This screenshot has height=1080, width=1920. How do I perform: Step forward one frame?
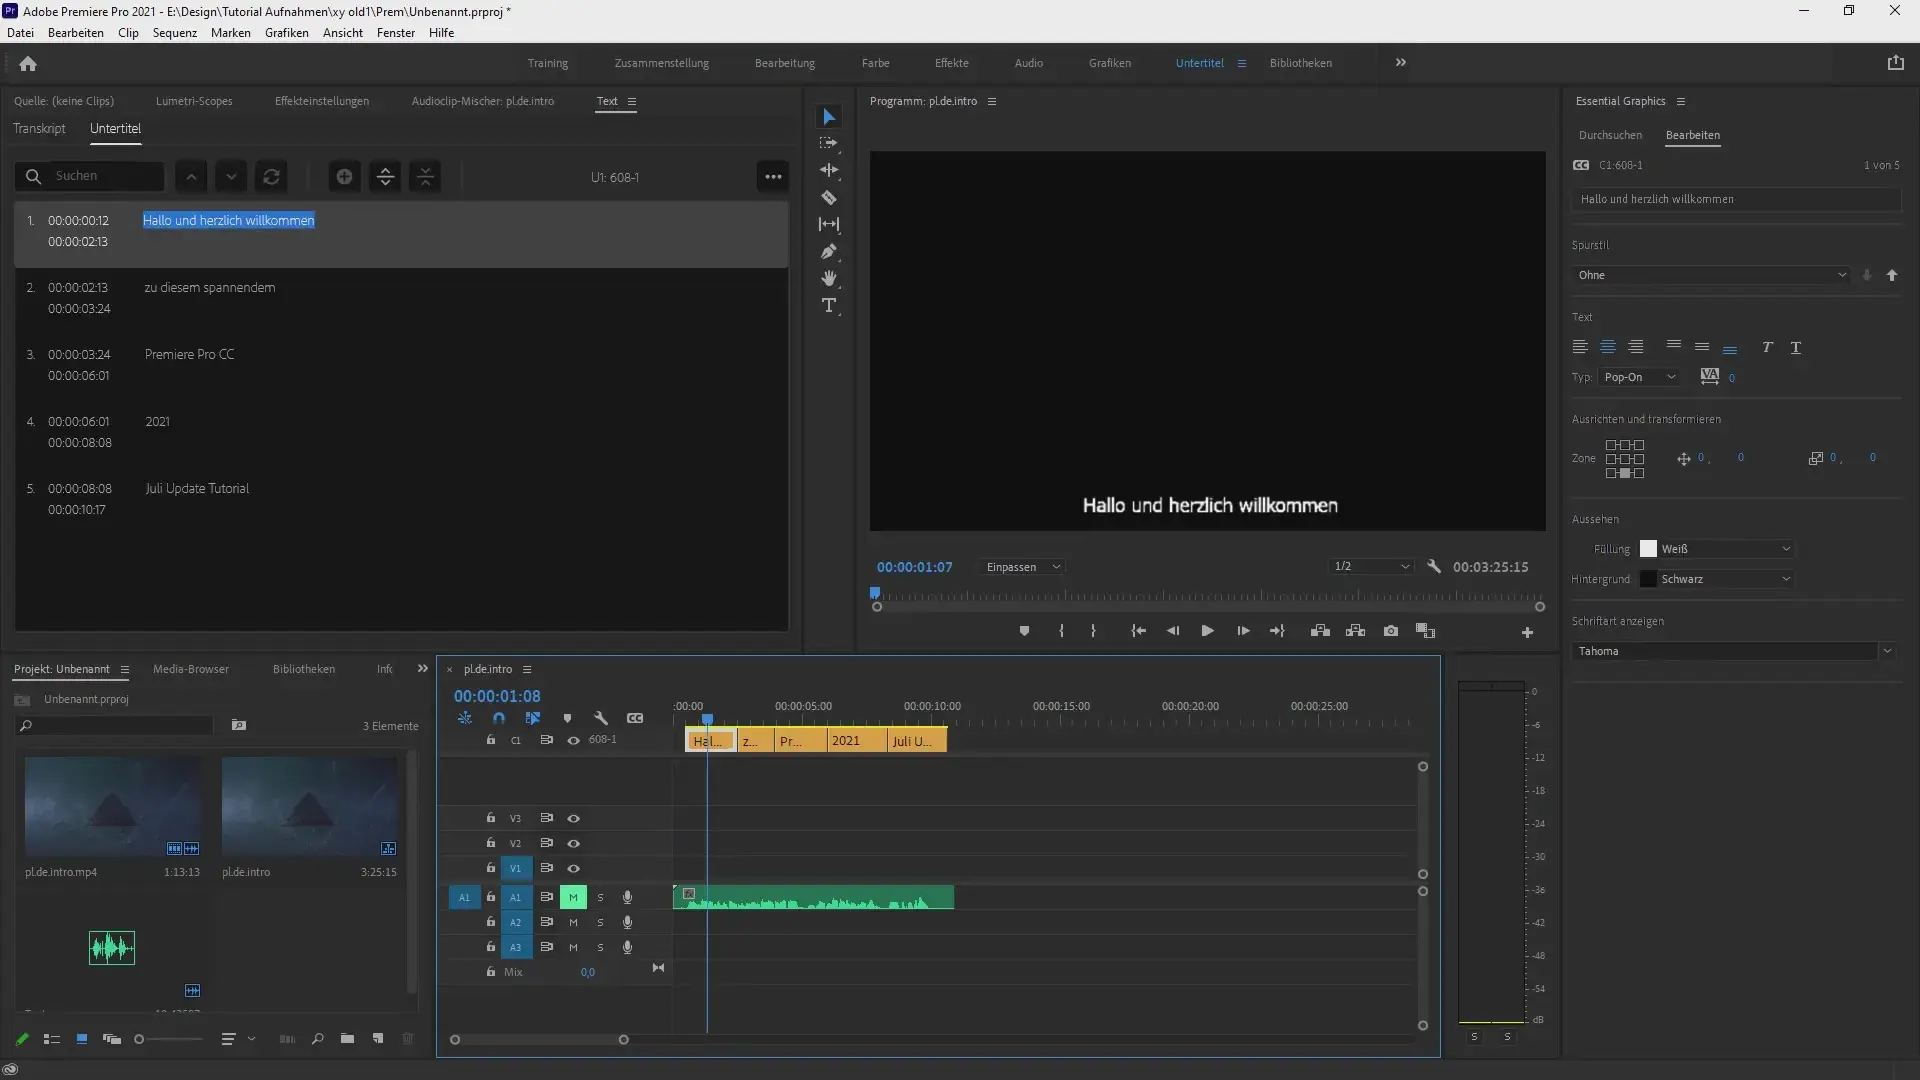coord(1243,631)
